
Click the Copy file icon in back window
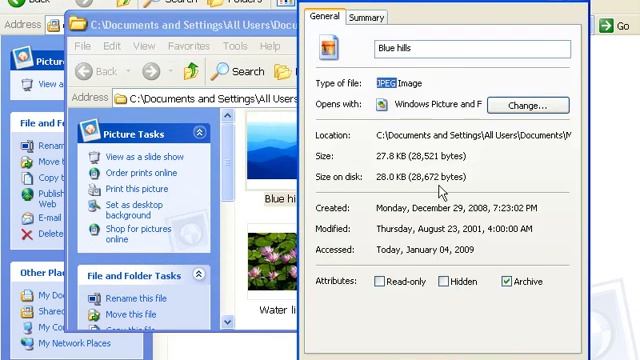[27, 178]
